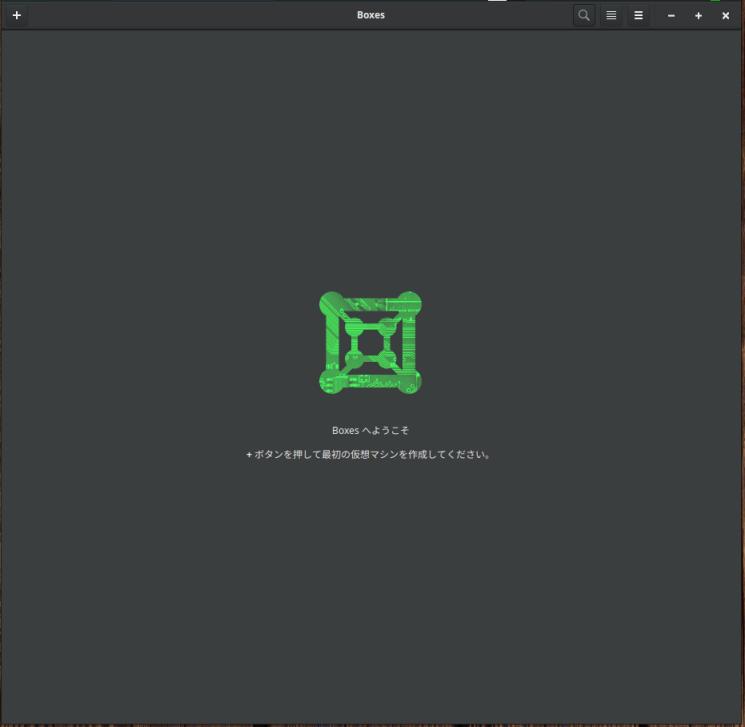Viewport: 745px width, 727px height.
Task: Close the Boxes window
Action: click(x=726, y=16)
